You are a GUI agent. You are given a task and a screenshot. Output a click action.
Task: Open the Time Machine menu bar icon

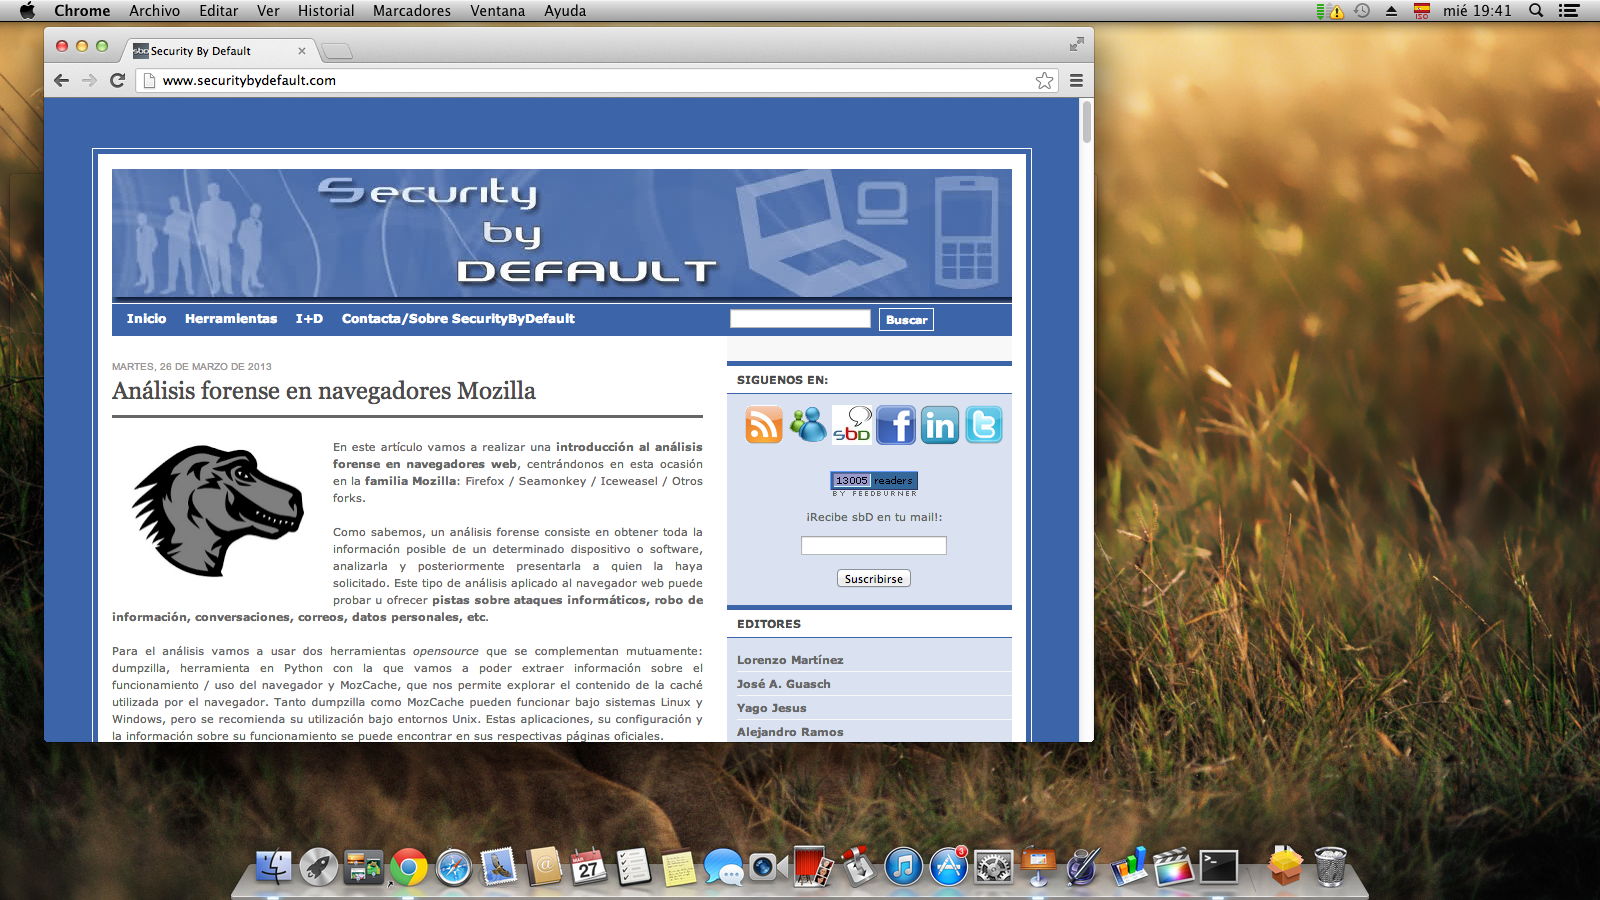click(1362, 11)
